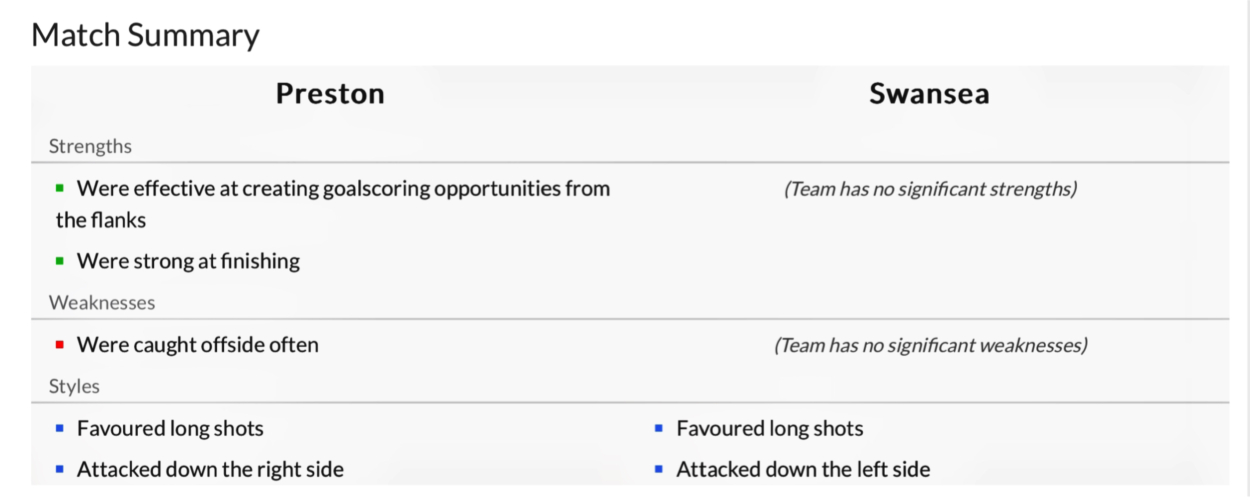This screenshot has height=500, width=1250.
Task: Click the green bullet beside goalscoring opportunities strength
Action: pos(60,188)
